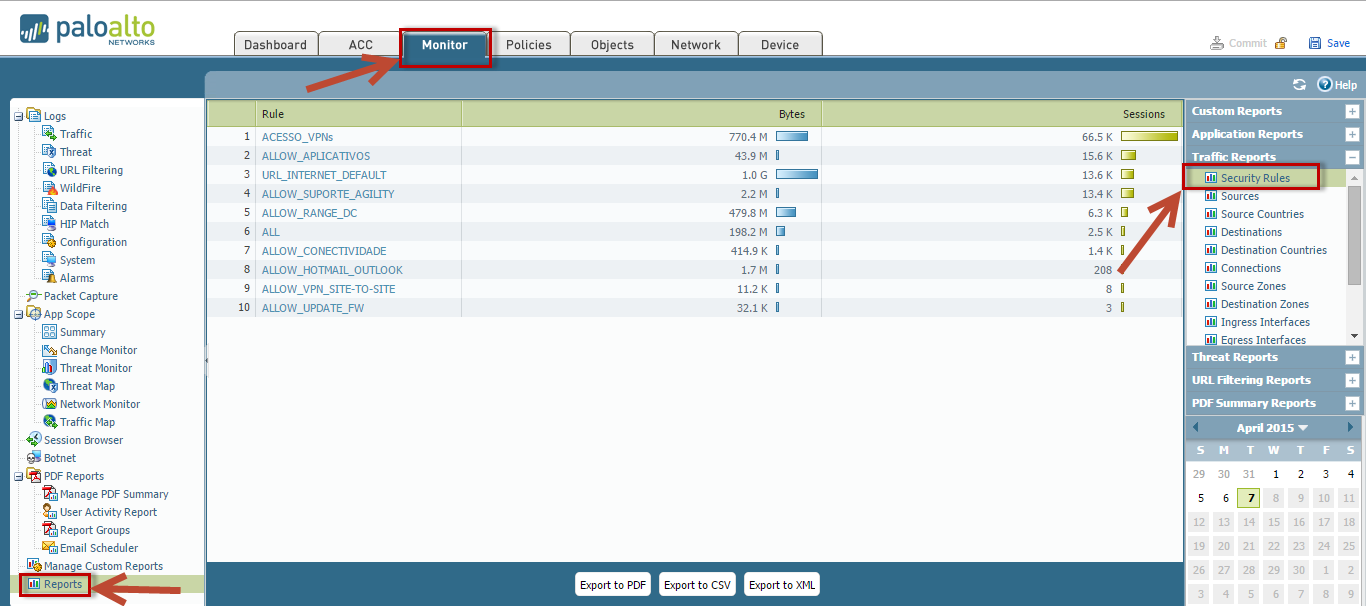Click the Save disk icon

1315,43
